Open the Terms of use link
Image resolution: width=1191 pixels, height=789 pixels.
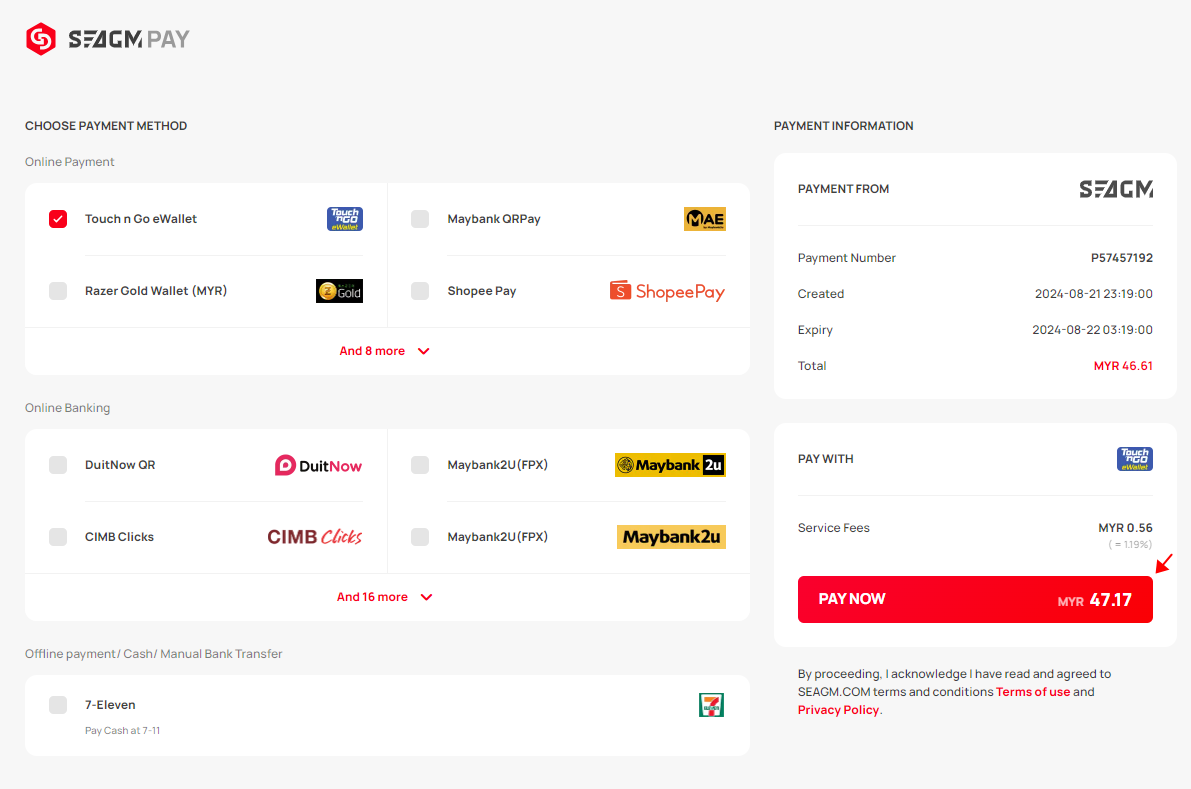[x=1033, y=692]
